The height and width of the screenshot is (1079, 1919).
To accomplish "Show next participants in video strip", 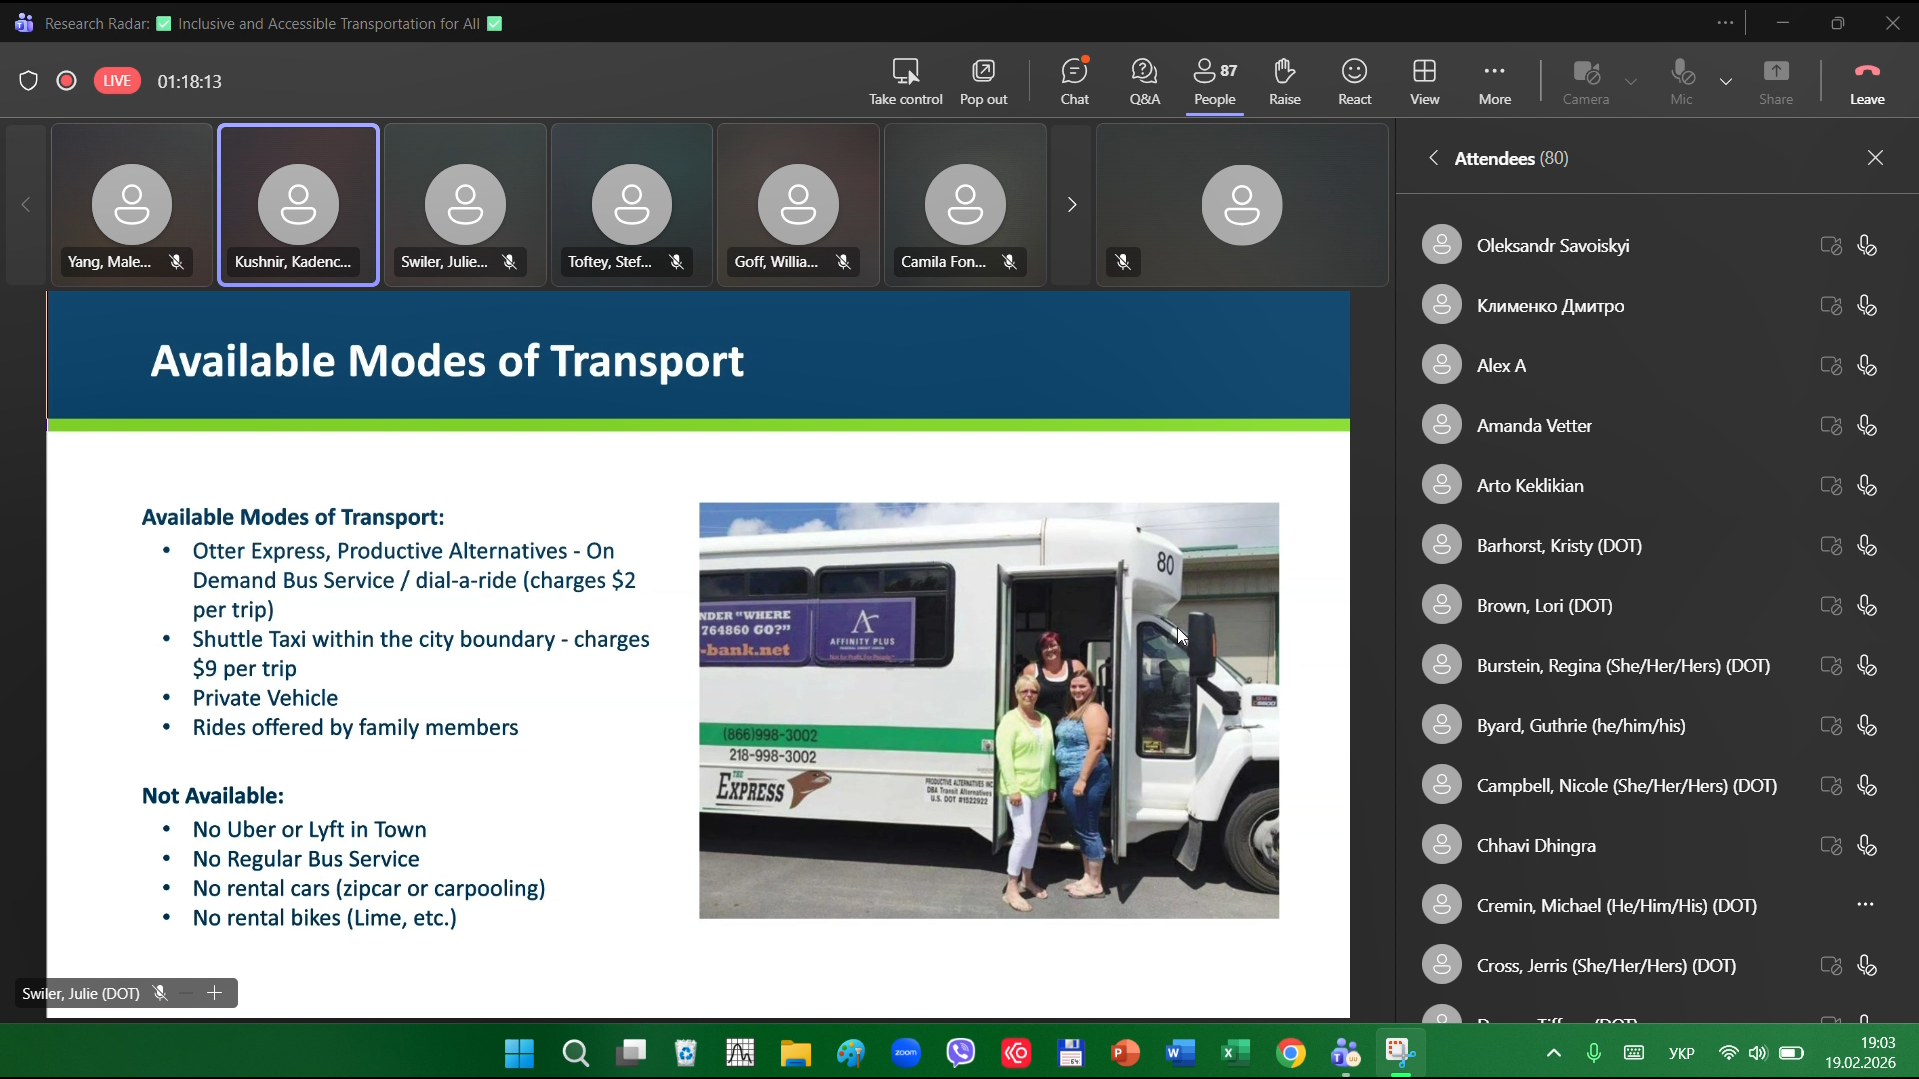I will coord(1071,205).
